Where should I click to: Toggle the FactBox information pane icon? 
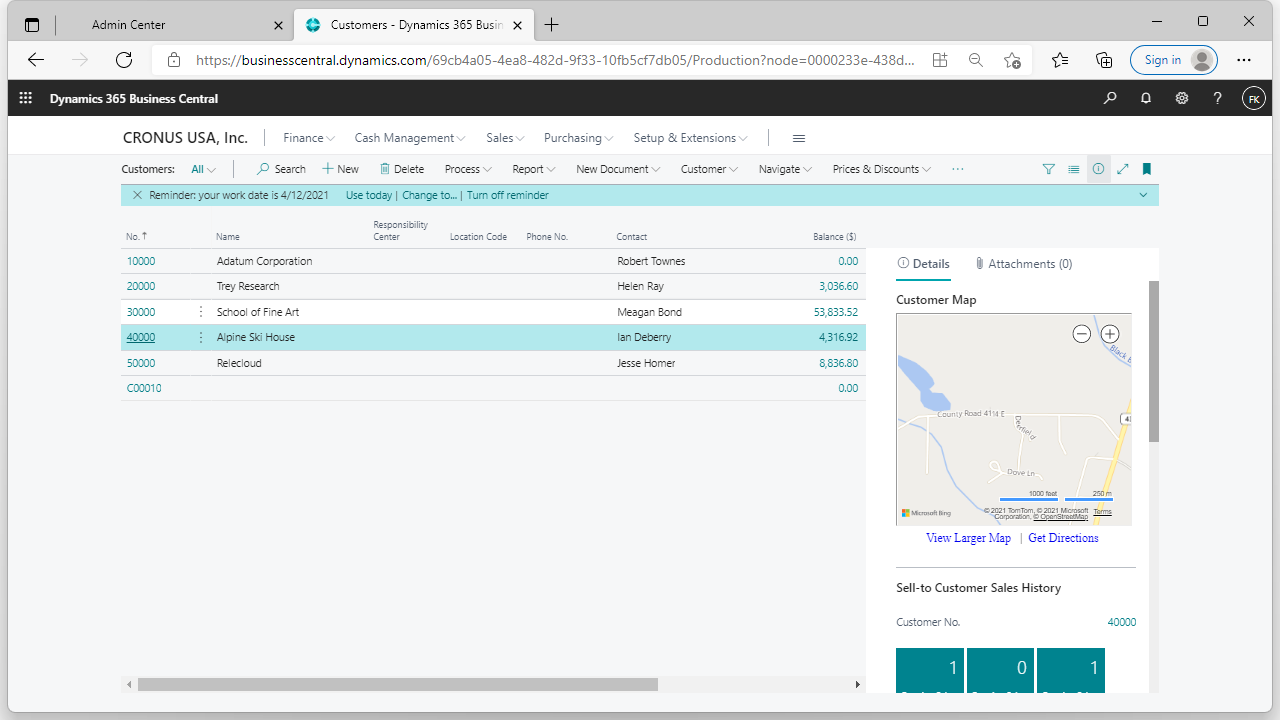[x=1098, y=169]
